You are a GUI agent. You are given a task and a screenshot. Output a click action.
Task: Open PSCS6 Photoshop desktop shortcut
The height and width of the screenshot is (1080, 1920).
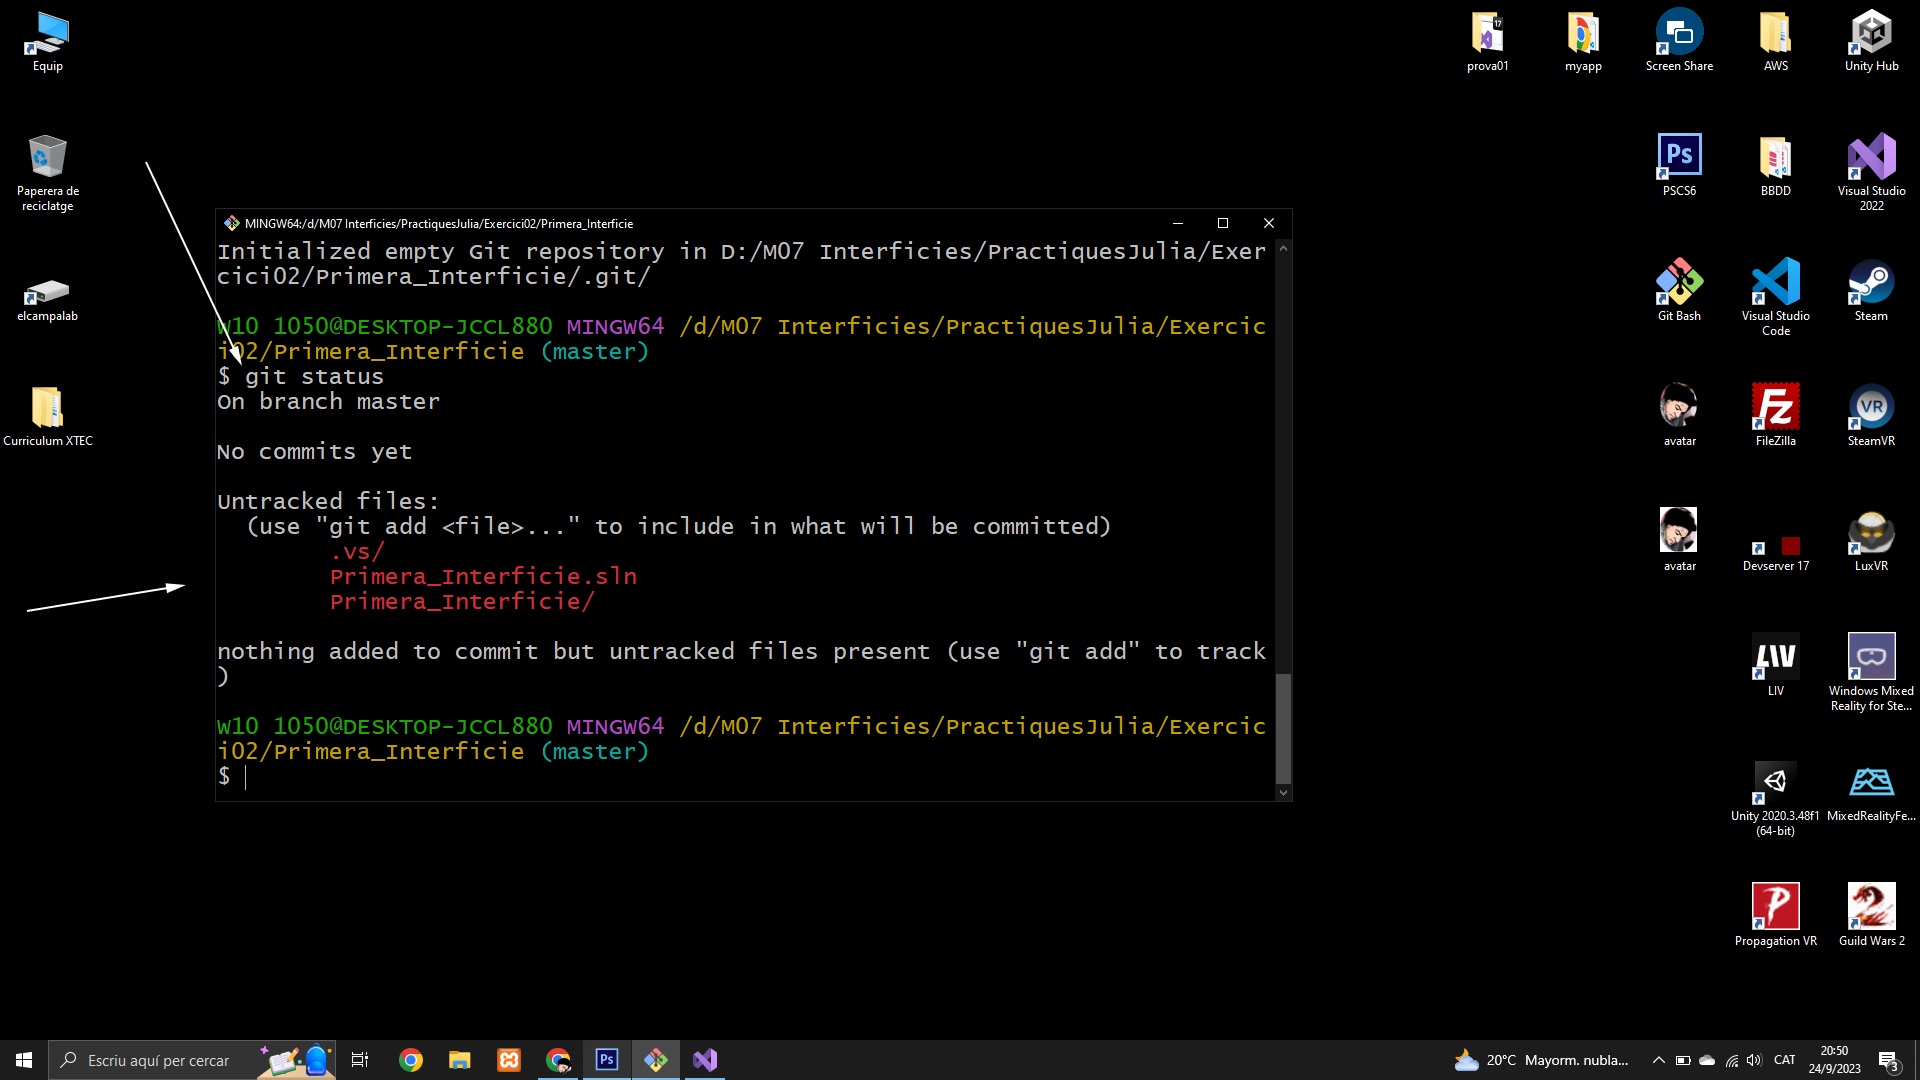1679,159
